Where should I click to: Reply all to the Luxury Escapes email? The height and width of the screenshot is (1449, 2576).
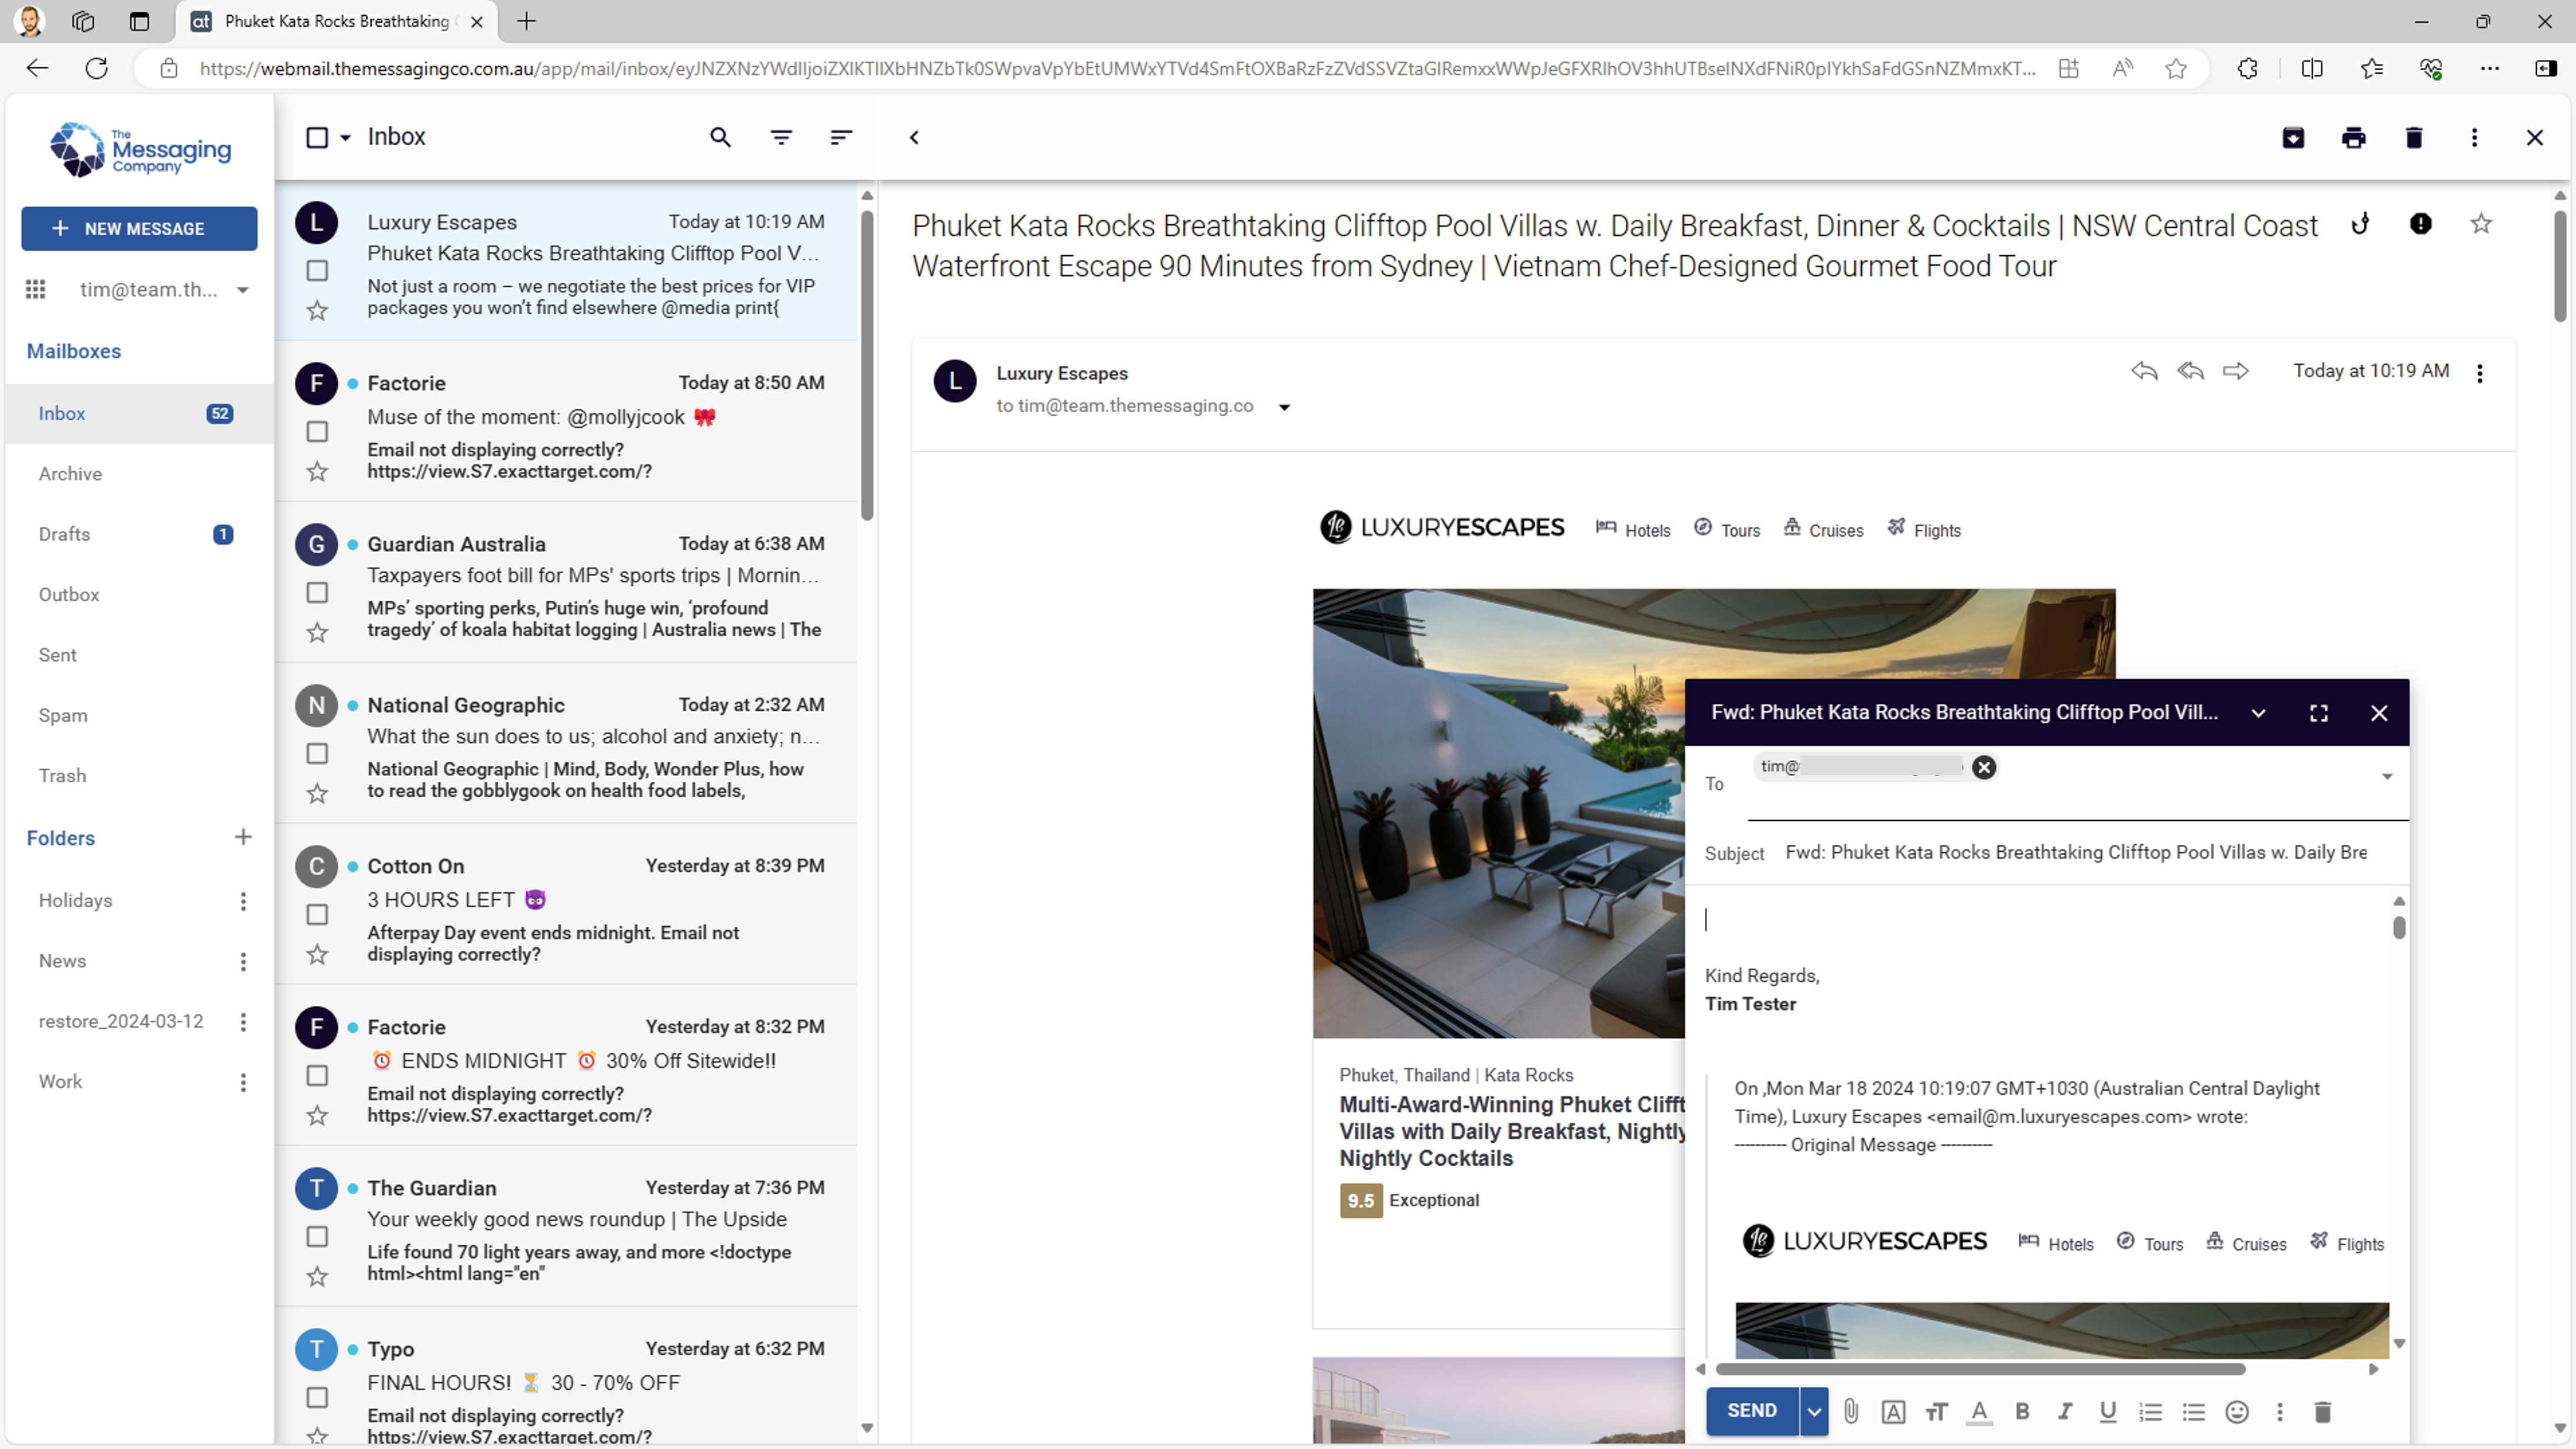tap(2190, 371)
